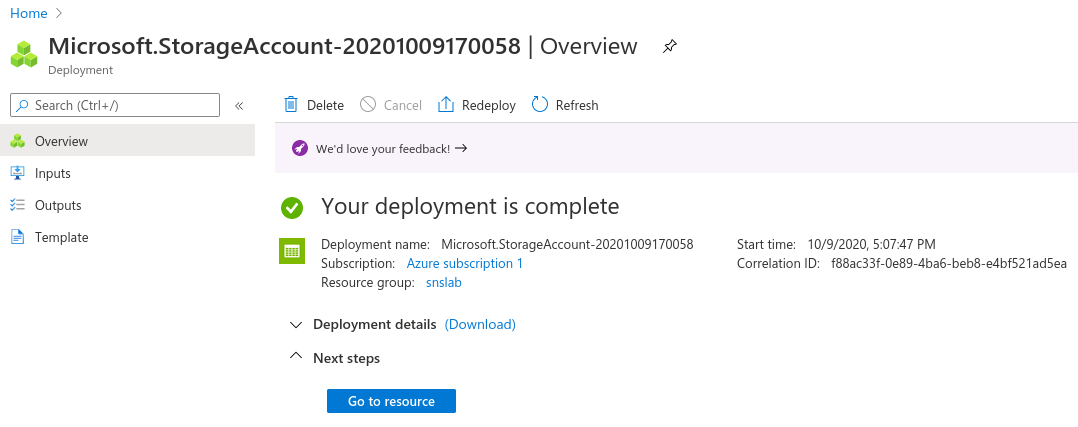Click the magnifier icon in search box
The height and width of the screenshot is (427, 1078).
23,105
